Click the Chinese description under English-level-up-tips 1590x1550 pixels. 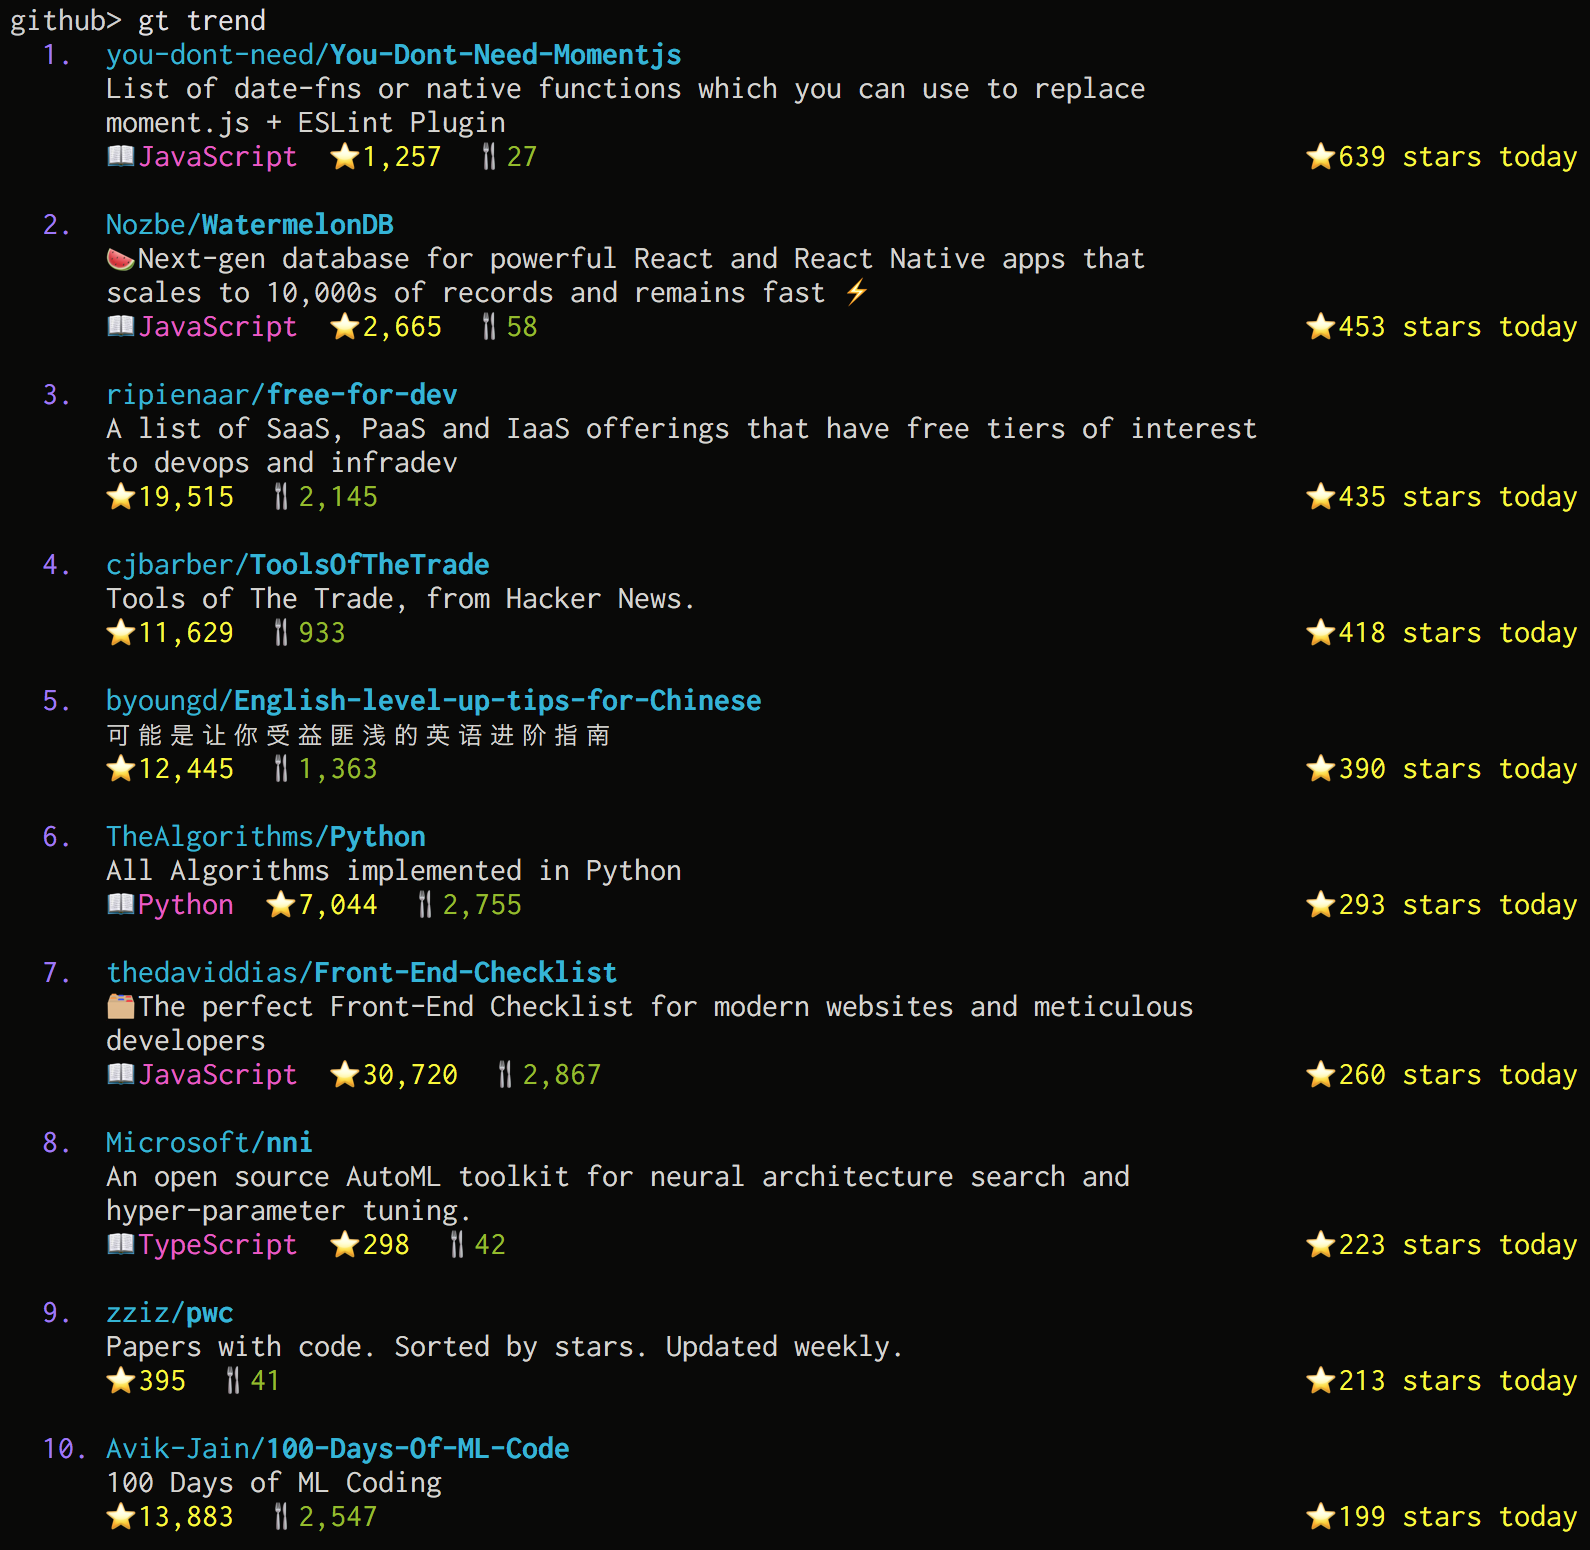coord(358,735)
